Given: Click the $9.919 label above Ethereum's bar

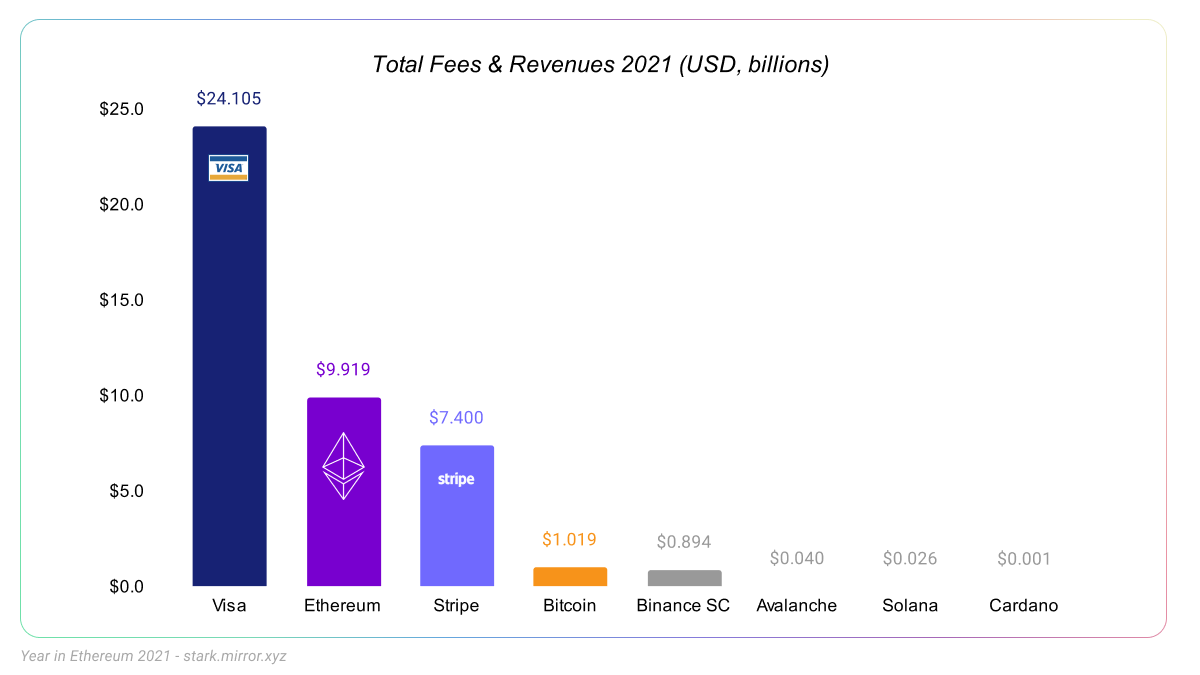Looking at the screenshot, I should coord(342,368).
